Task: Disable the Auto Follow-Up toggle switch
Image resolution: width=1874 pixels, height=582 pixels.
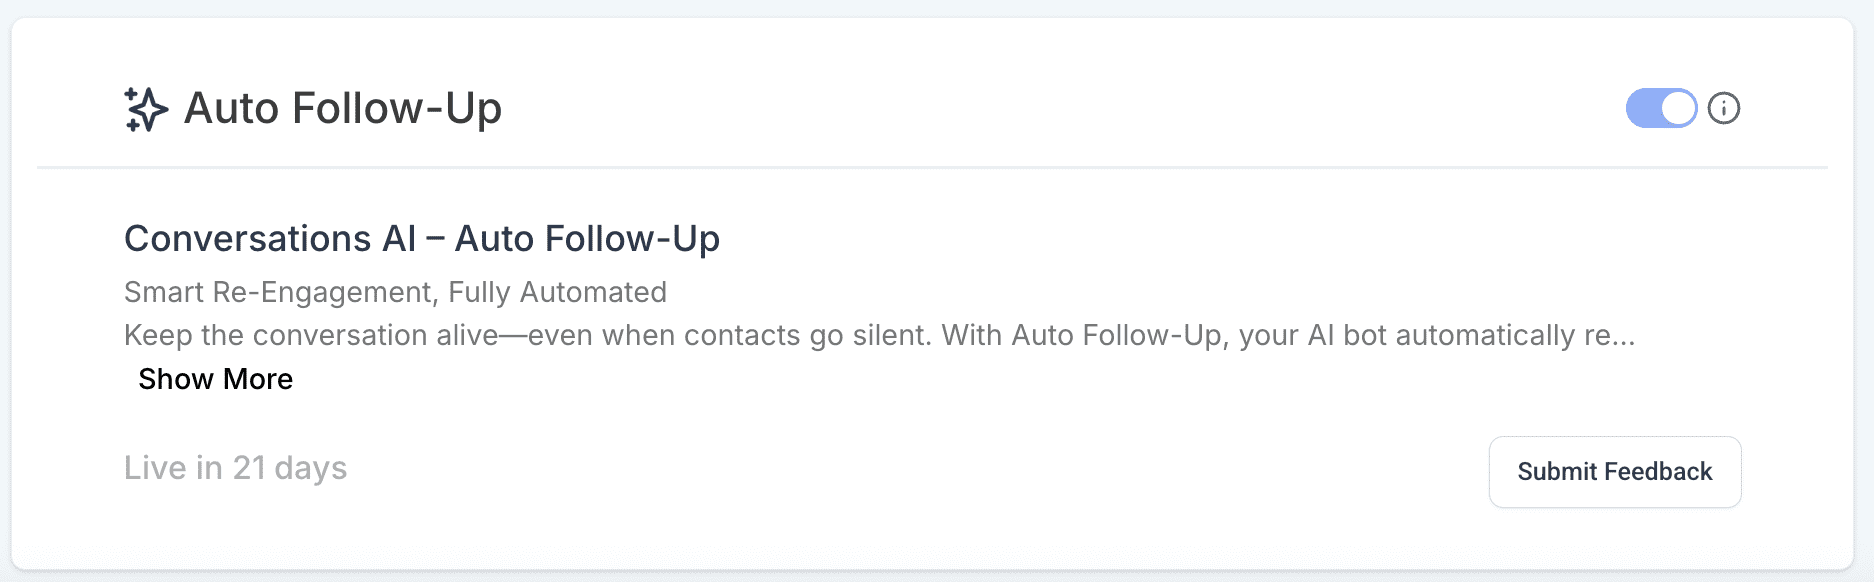Action: click(1661, 108)
